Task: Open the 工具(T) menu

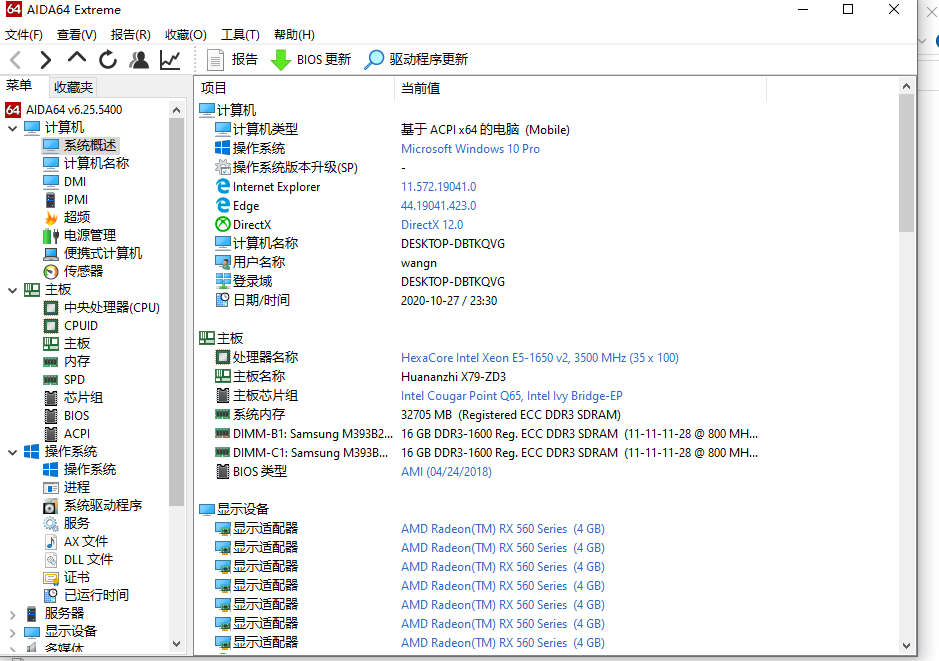Action: pos(240,35)
